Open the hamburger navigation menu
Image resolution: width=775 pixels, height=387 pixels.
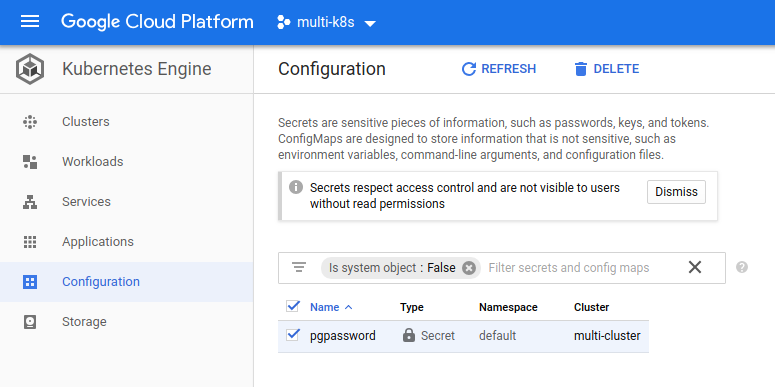(x=30, y=22)
